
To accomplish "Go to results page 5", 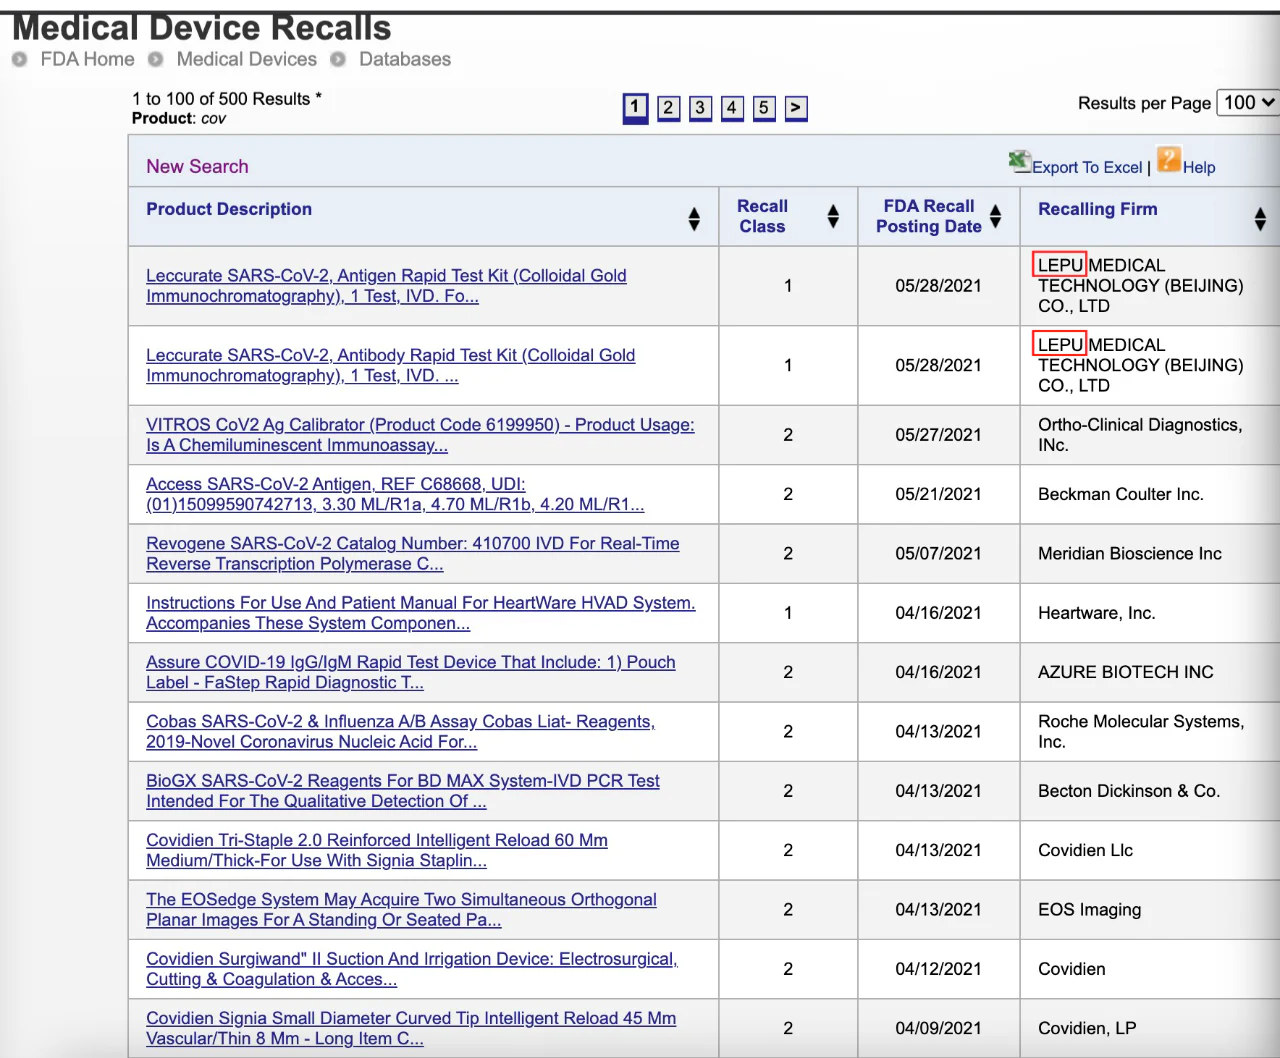I will pyautogui.click(x=765, y=107).
